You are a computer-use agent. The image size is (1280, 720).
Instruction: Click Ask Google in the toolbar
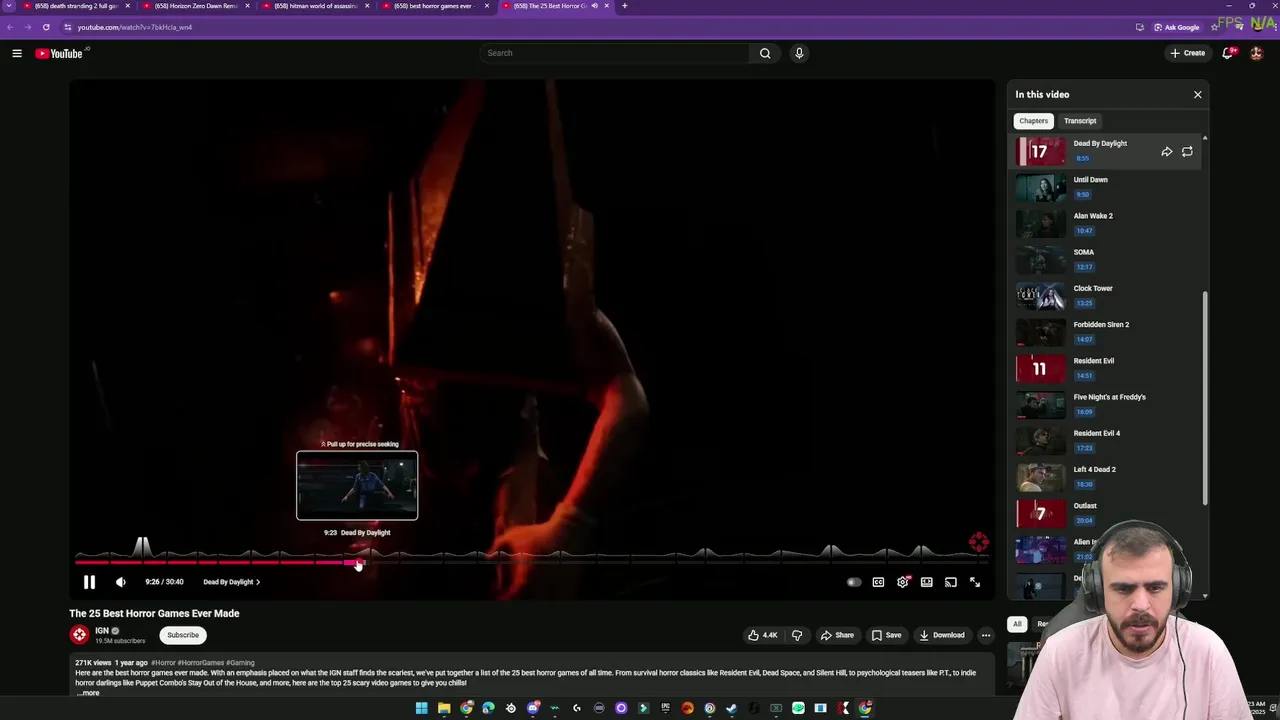[x=1176, y=27]
